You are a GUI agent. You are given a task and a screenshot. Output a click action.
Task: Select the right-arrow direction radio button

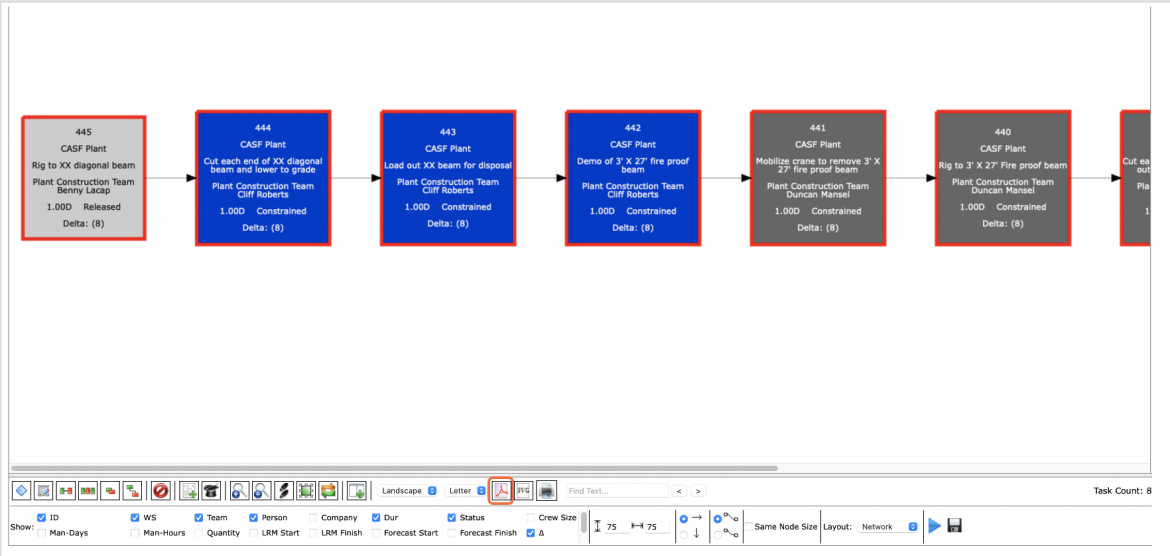pyautogui.click(x=683, y=518)
